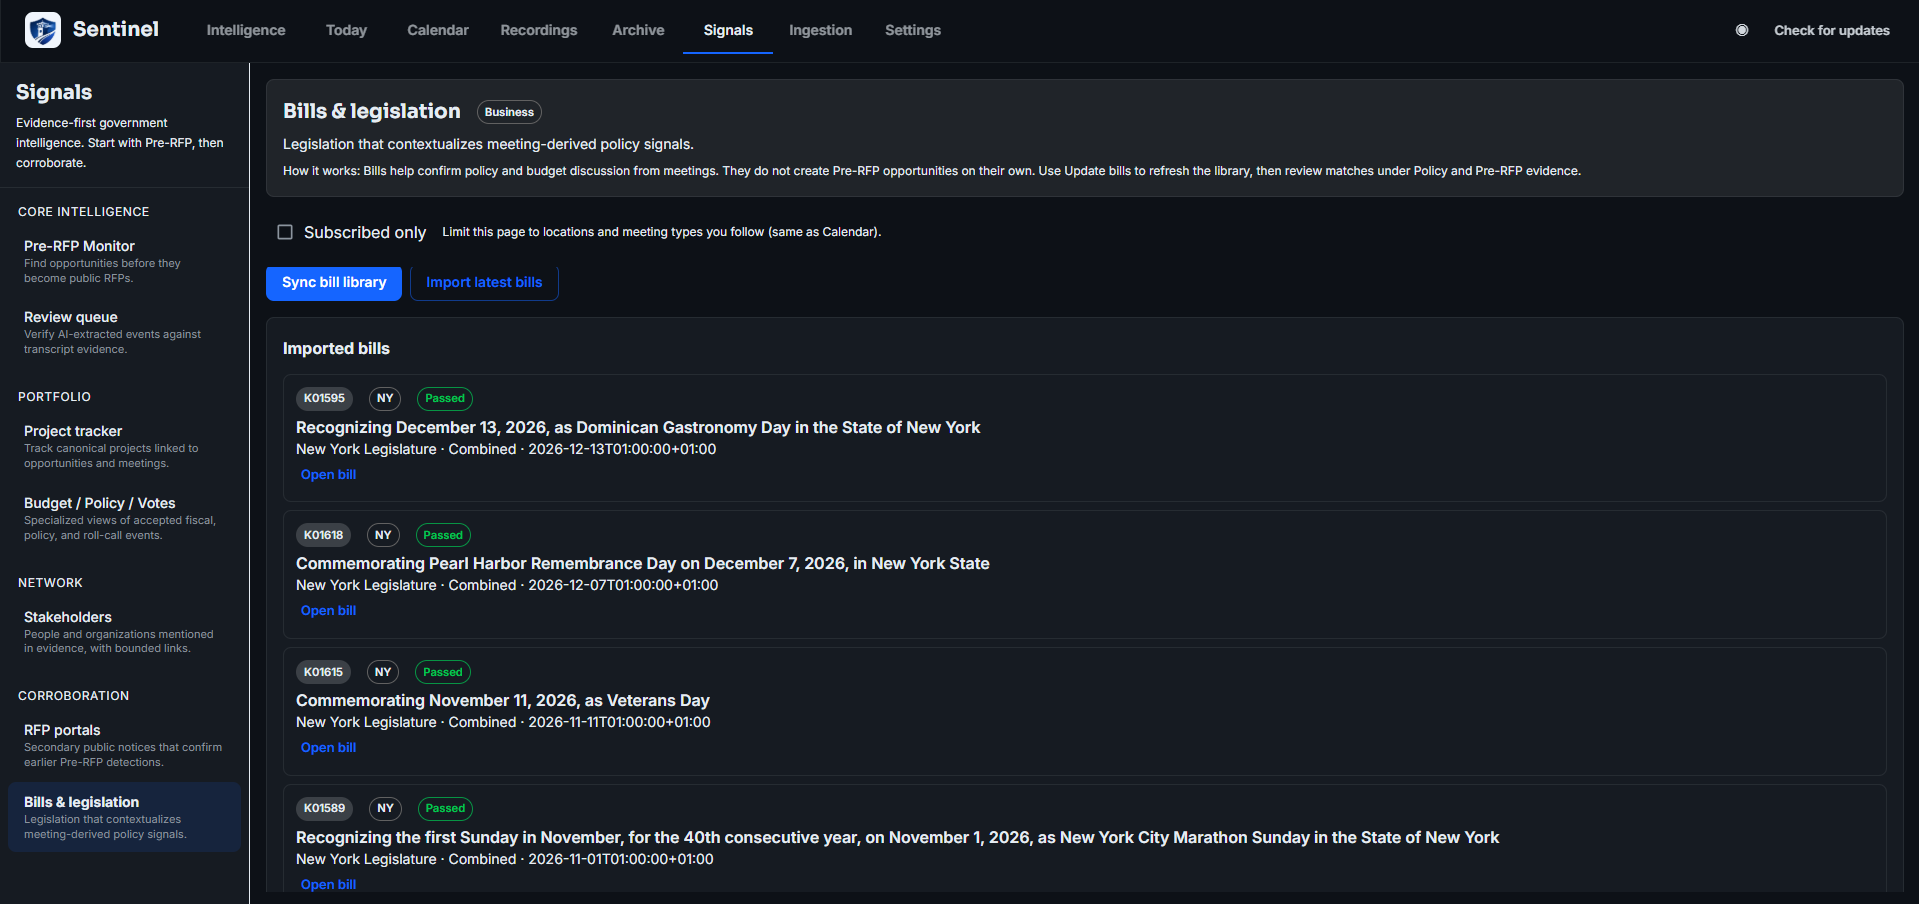
Task: Click the Business badge next to Bills & legislation
Action: [x=509, y=112]
